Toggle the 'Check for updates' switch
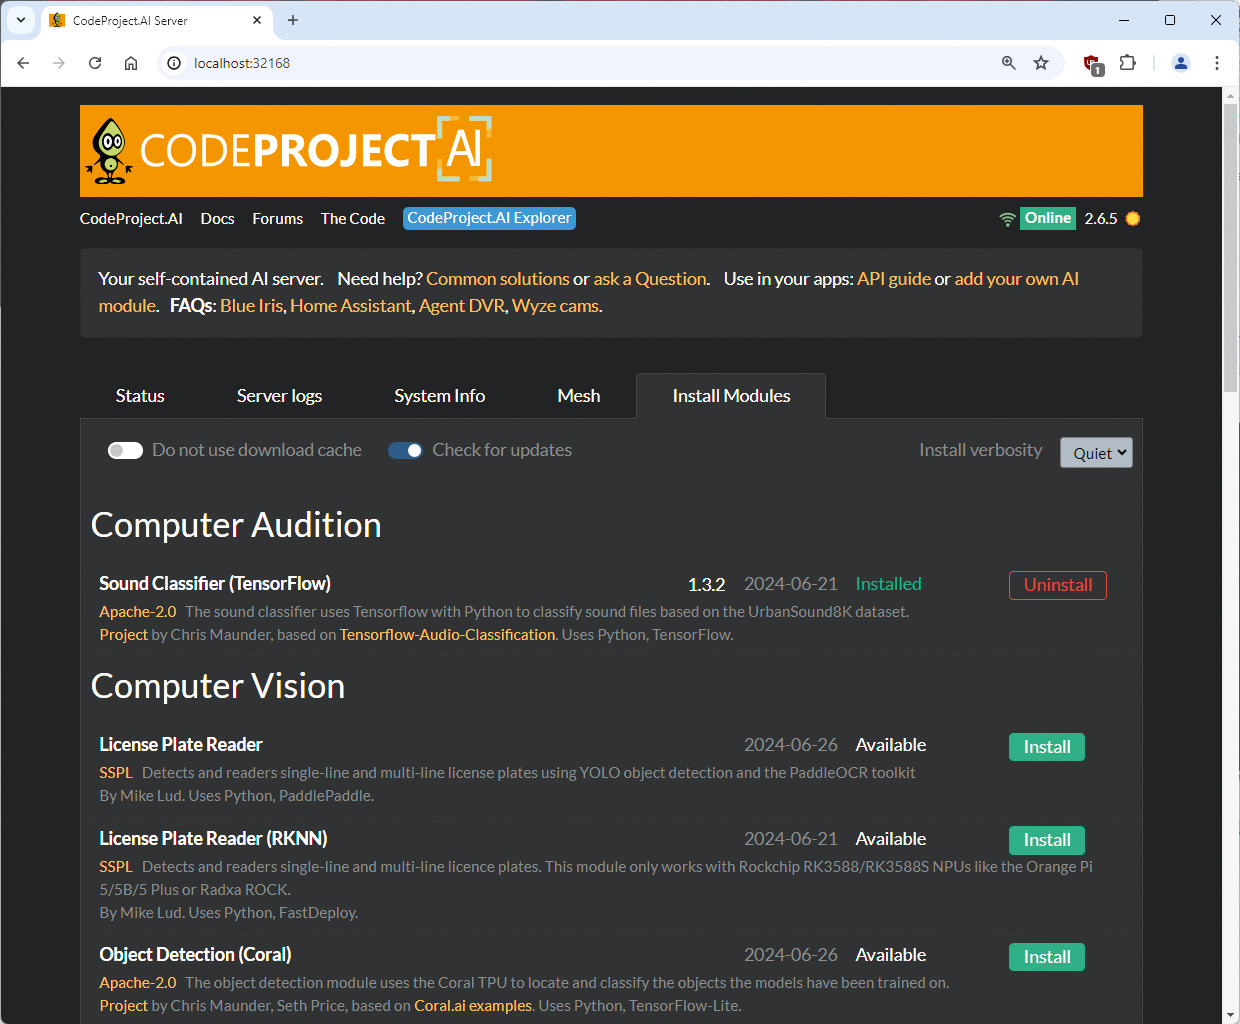Screen dimensions: 1240x1024 (405, 451)
